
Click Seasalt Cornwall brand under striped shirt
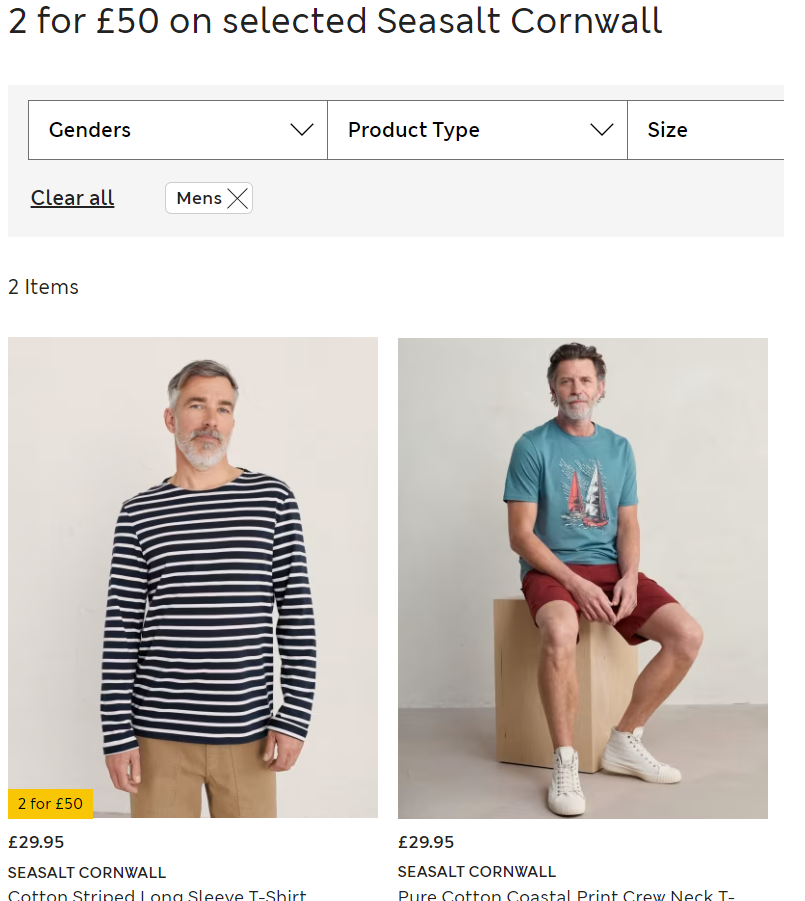click(x=87, y=872)
